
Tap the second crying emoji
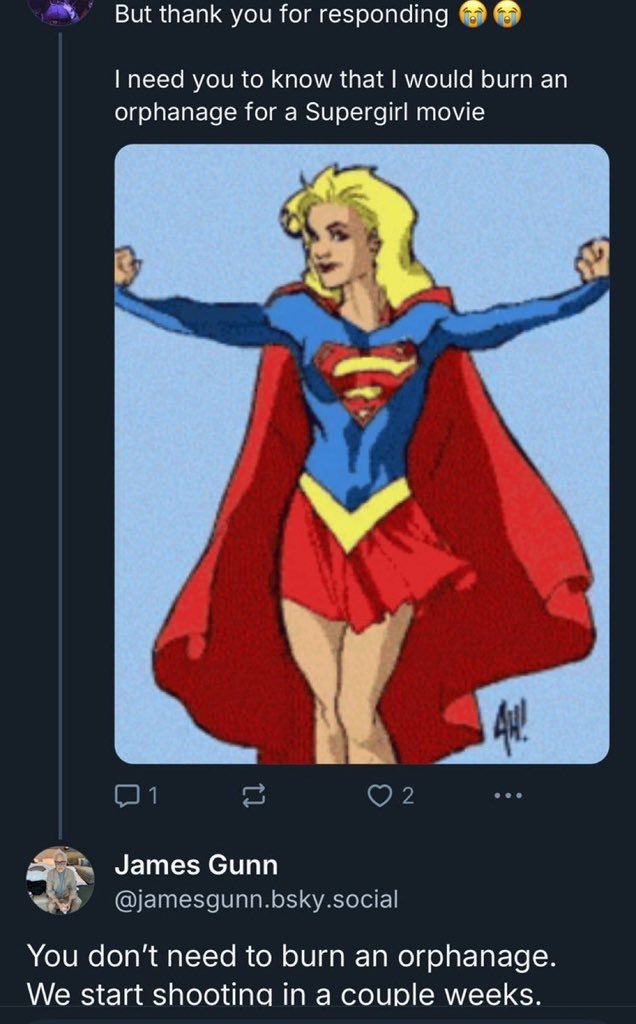click(x=507, y=14)
